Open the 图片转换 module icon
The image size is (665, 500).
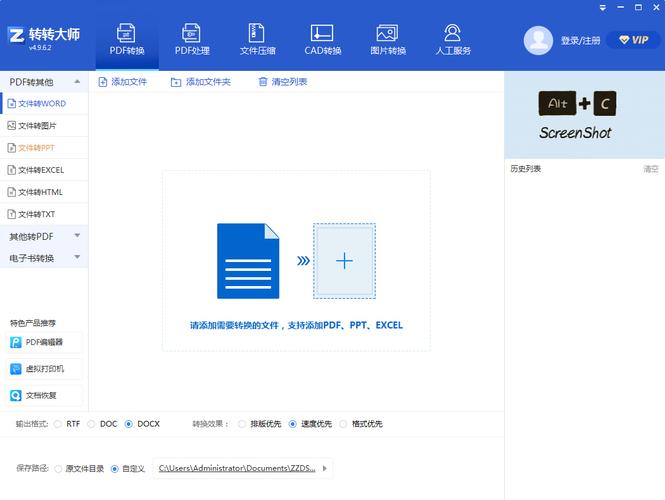click(387, 33)
